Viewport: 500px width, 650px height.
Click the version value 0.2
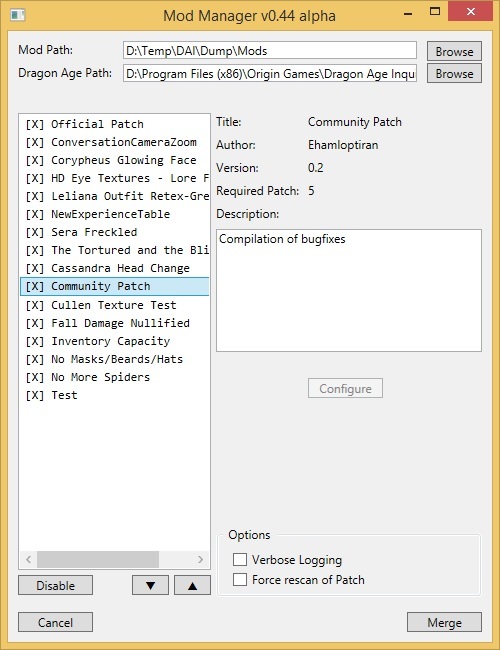316,168
